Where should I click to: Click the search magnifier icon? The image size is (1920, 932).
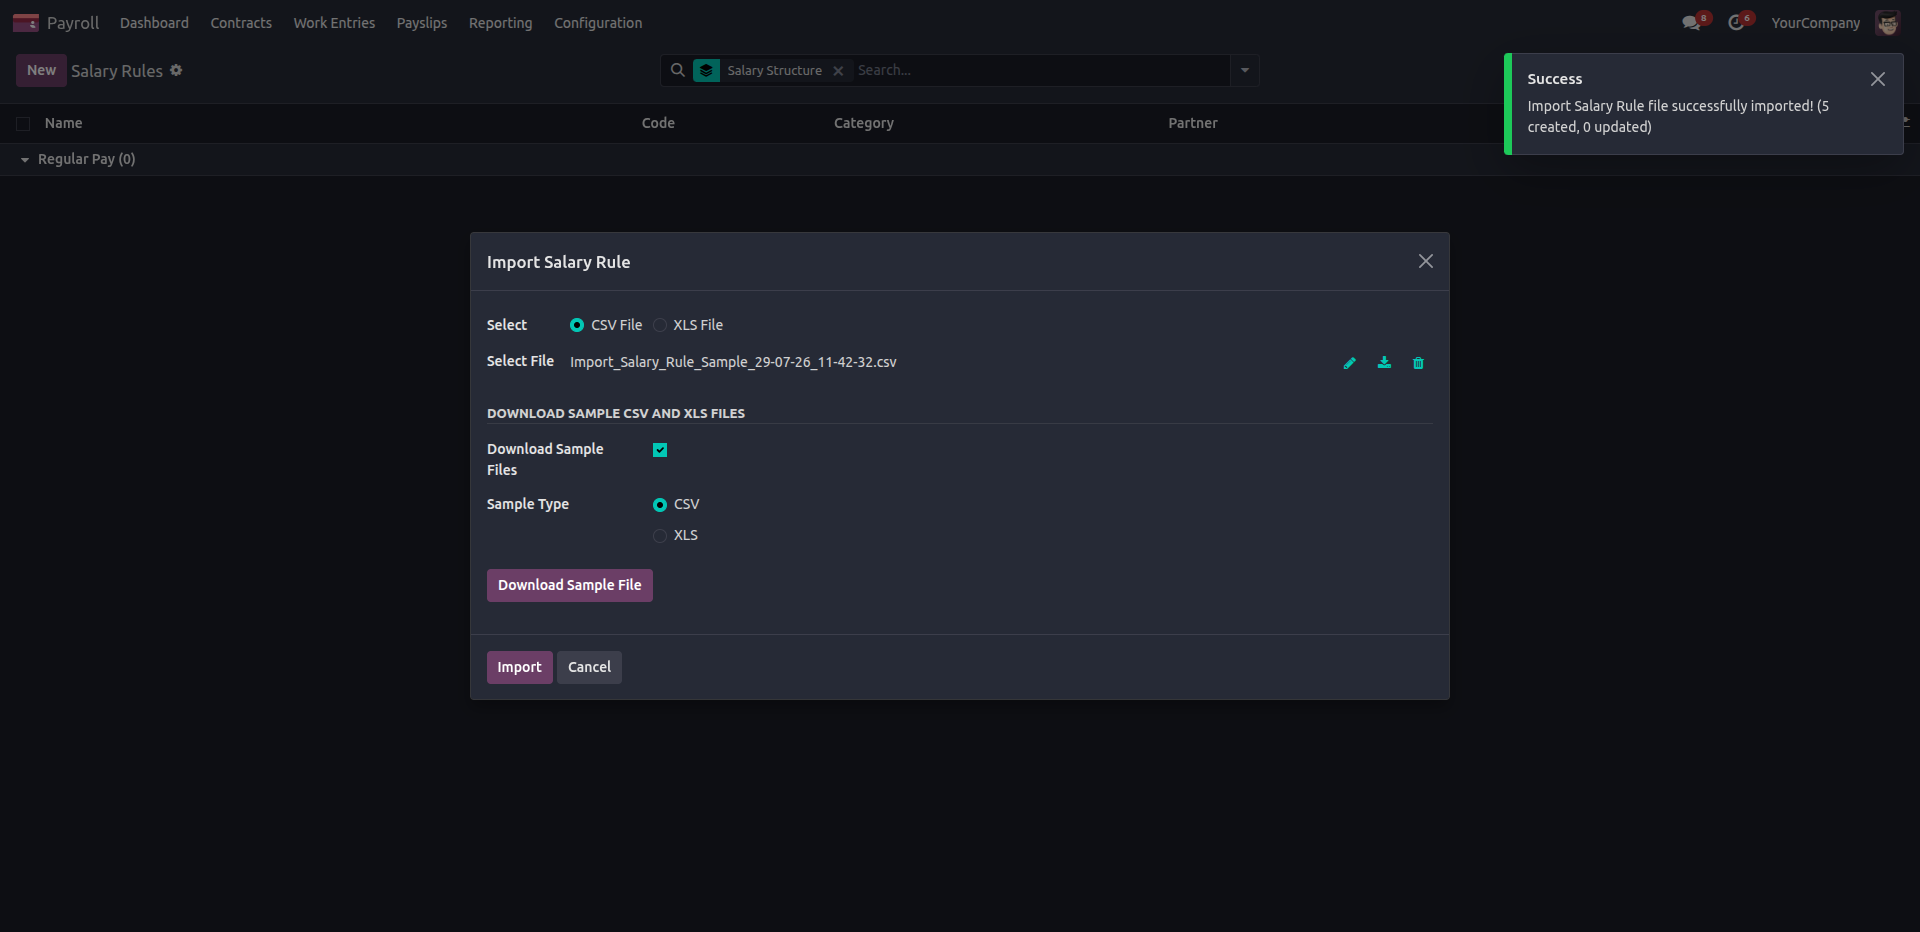coord(677,70)
